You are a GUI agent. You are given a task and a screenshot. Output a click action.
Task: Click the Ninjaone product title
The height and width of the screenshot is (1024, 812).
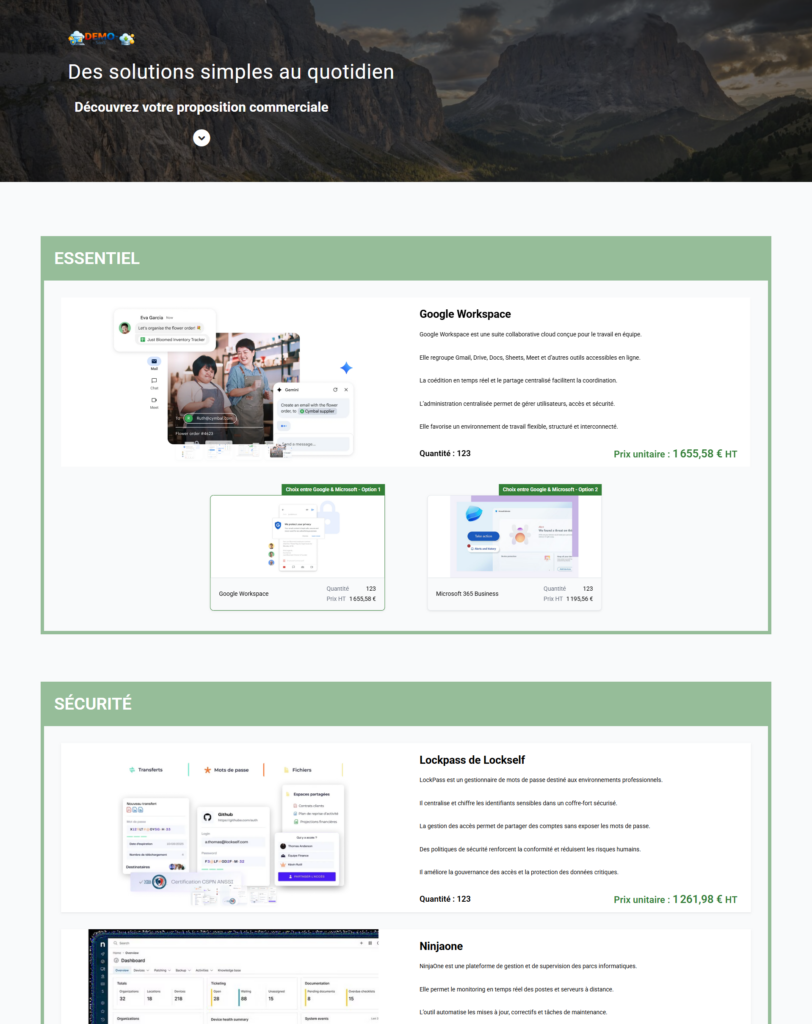(441, 946)
